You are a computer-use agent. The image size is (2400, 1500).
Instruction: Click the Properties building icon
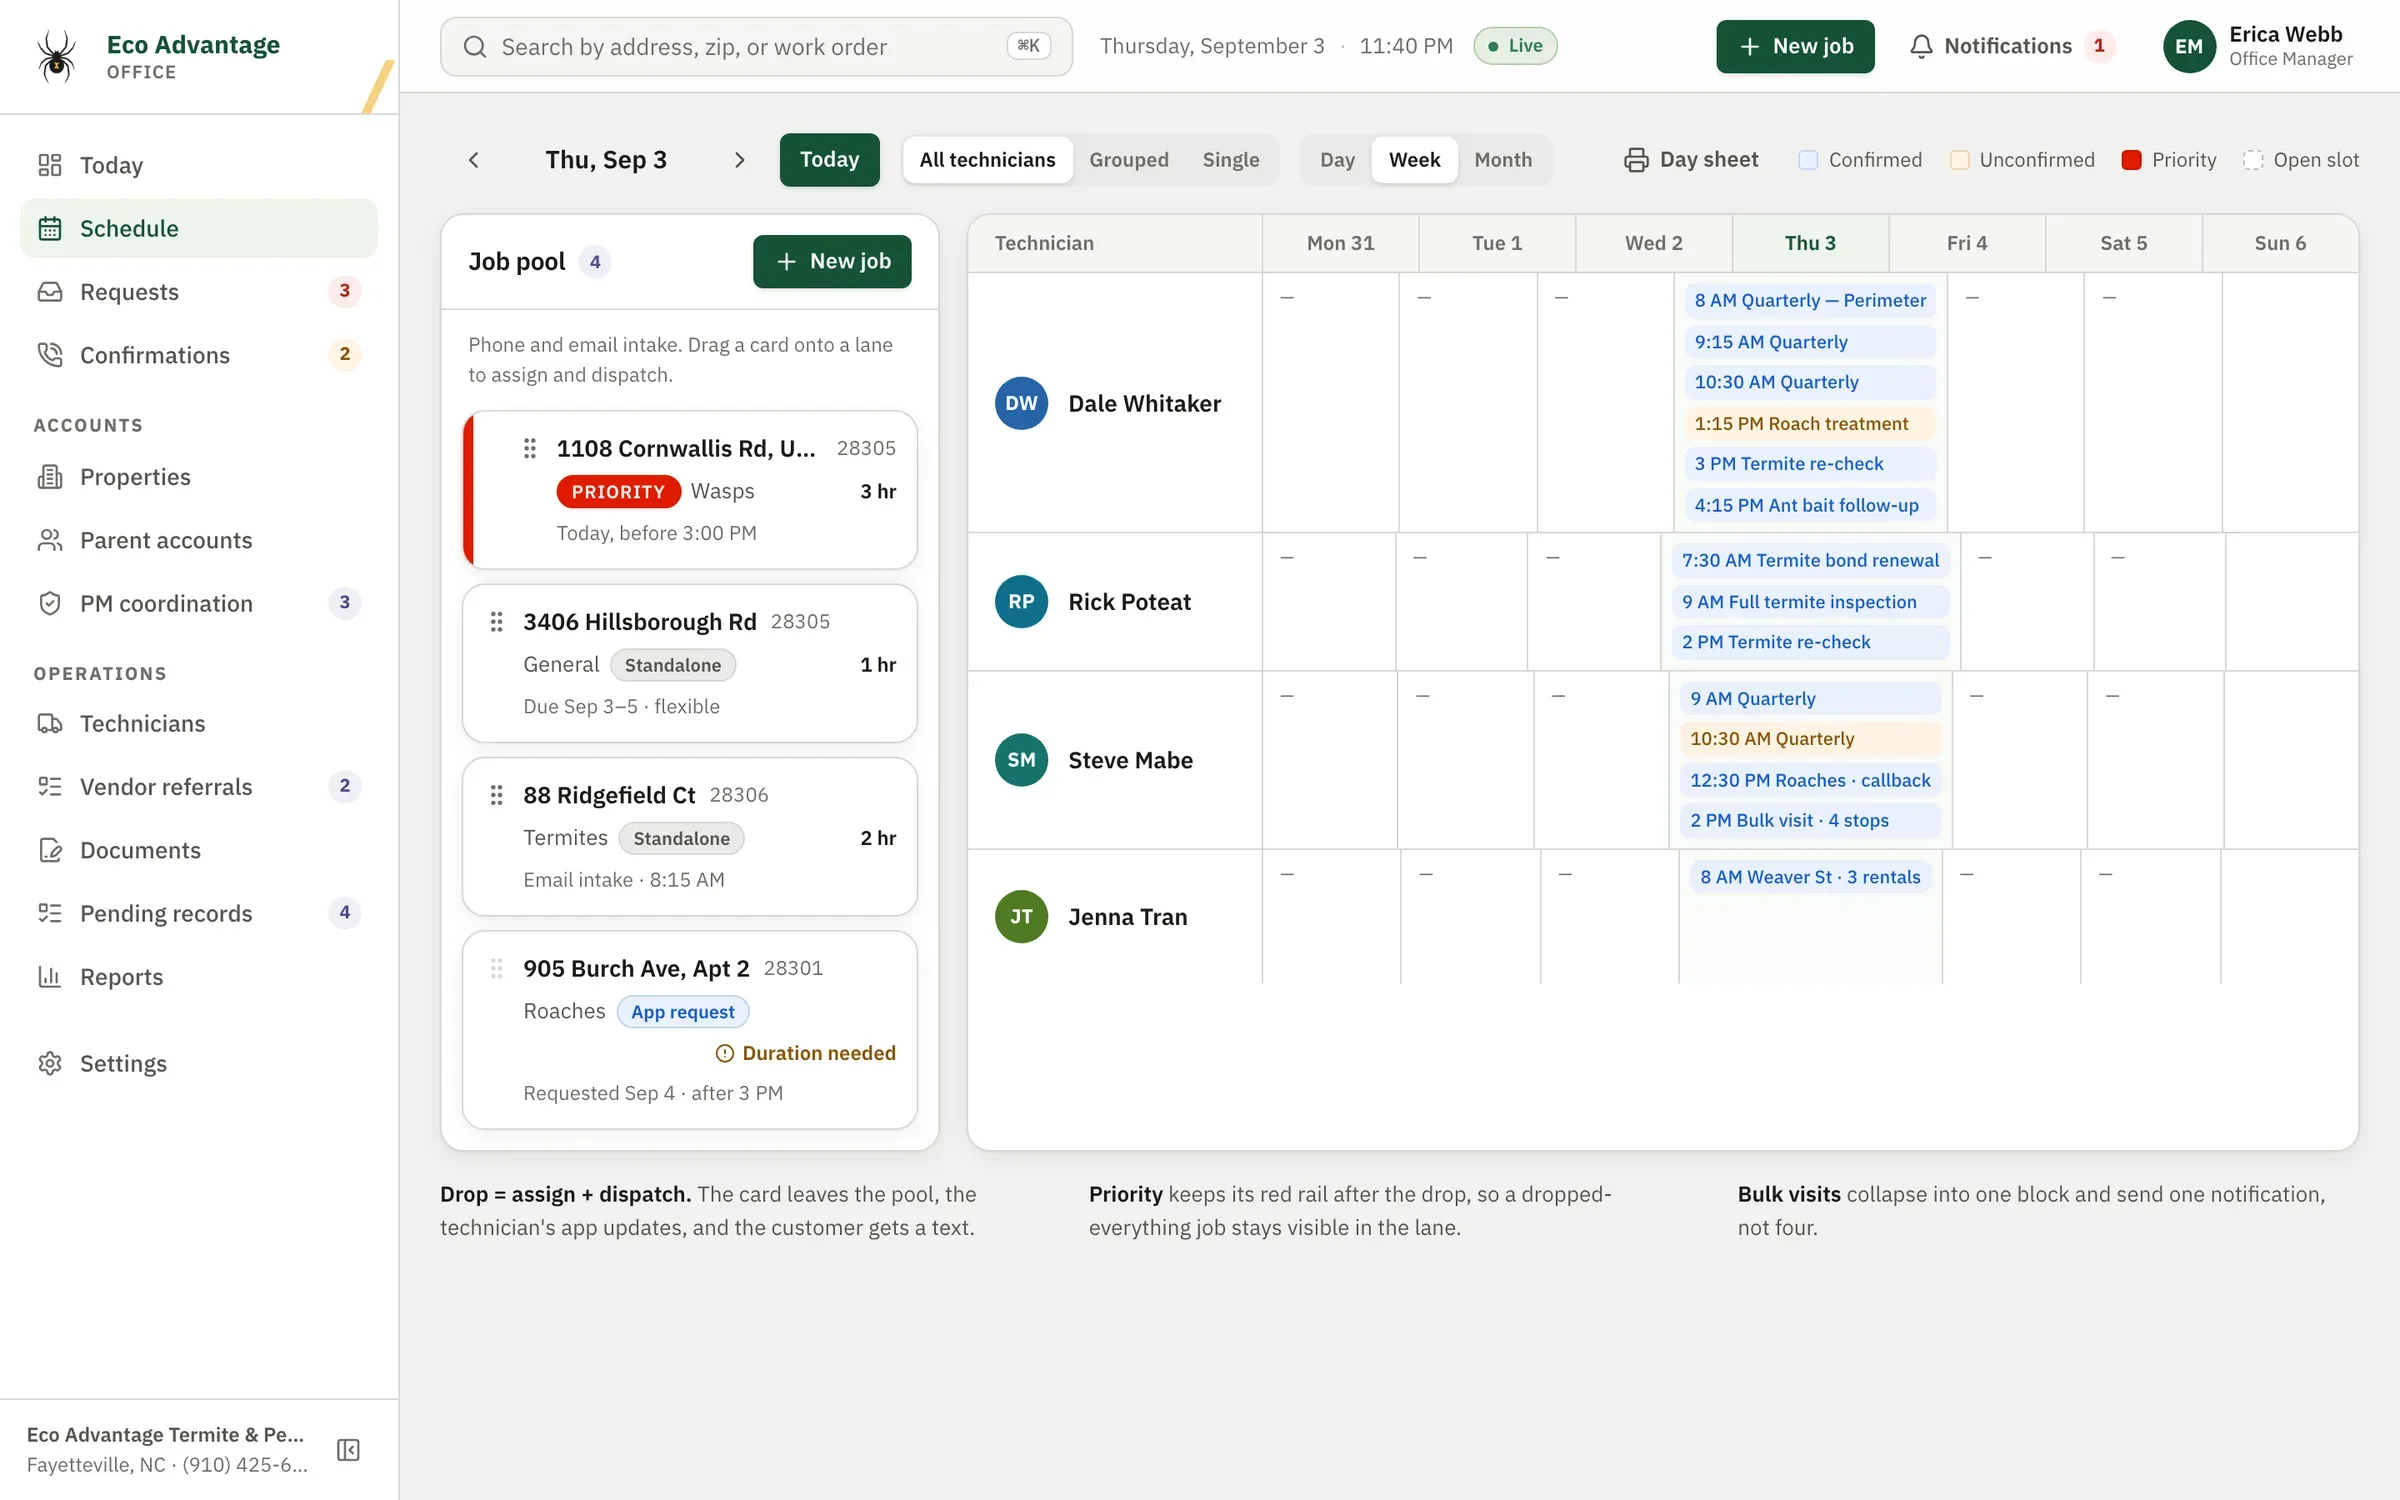point(50,477)
